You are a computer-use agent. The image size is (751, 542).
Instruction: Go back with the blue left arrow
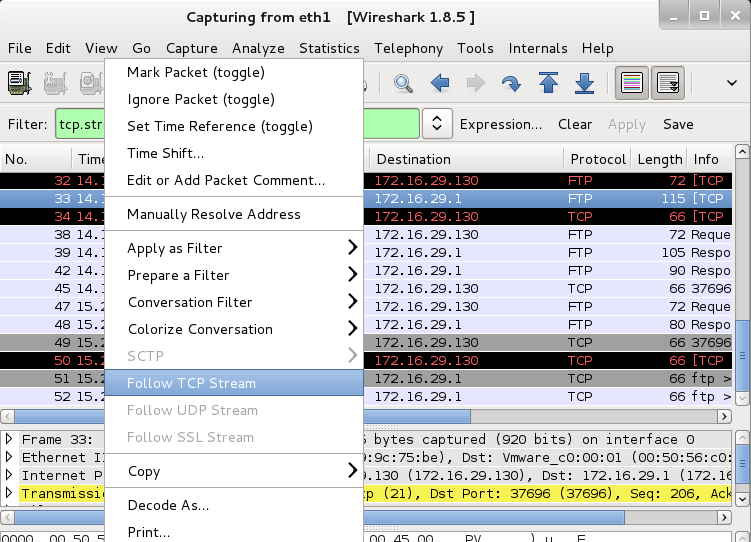coord(440,83)
